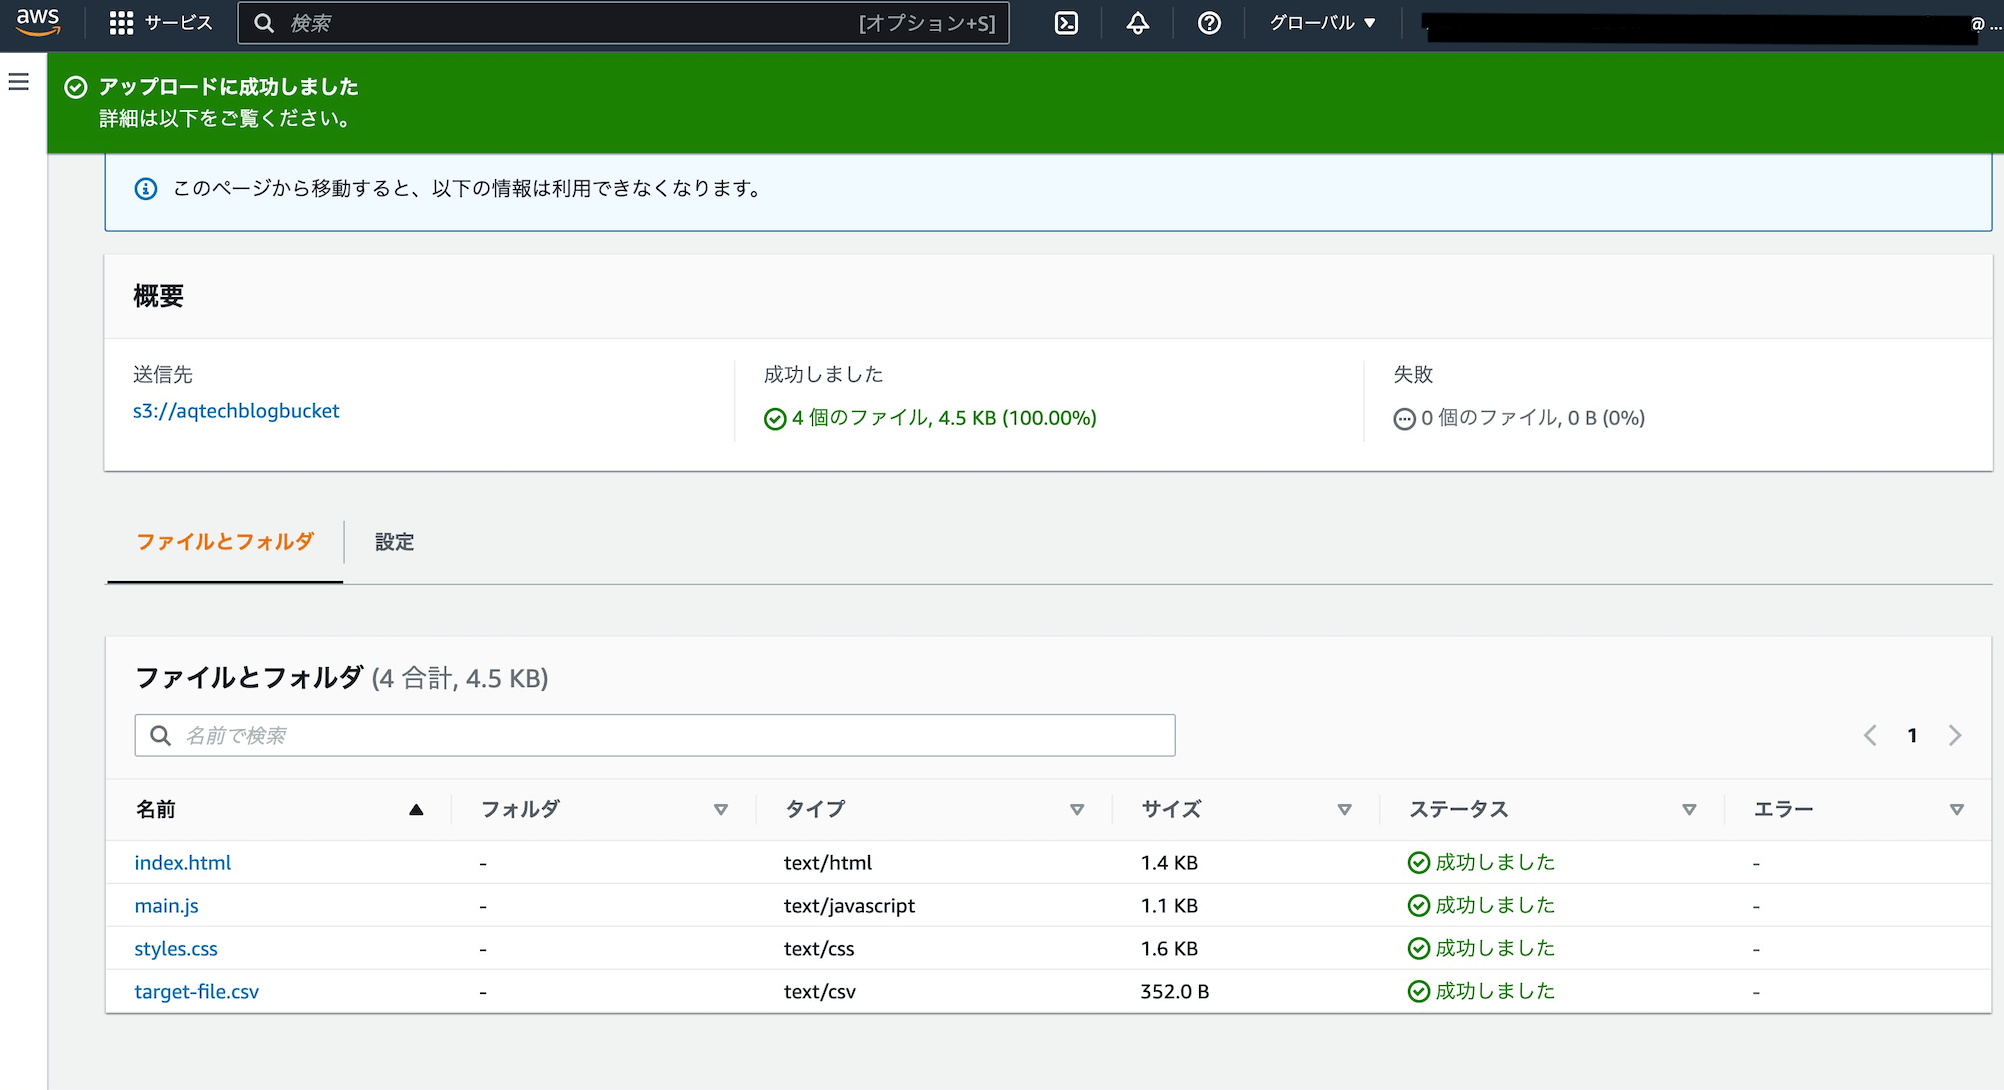
Task: Open the index.html file link
Action: coord(183,863)
